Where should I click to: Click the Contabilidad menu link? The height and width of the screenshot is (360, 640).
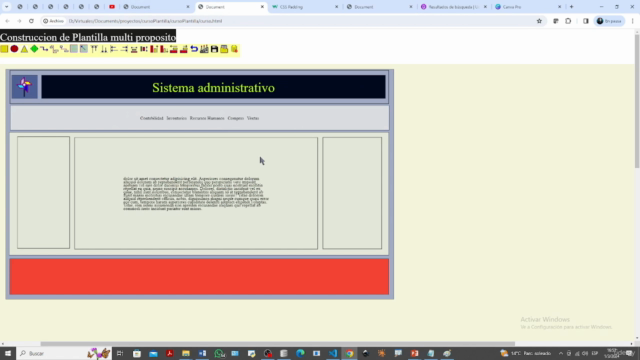(x=151, y=118)
